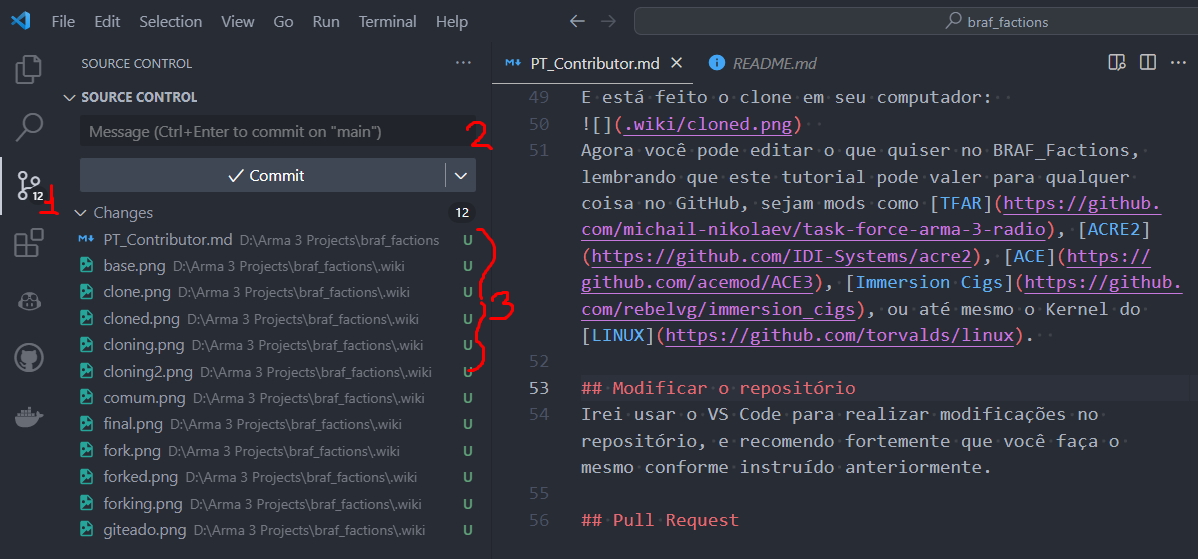Screen dimensions: 1198x559
Task: Open the Extensions view icon
Action: (29, 244)
